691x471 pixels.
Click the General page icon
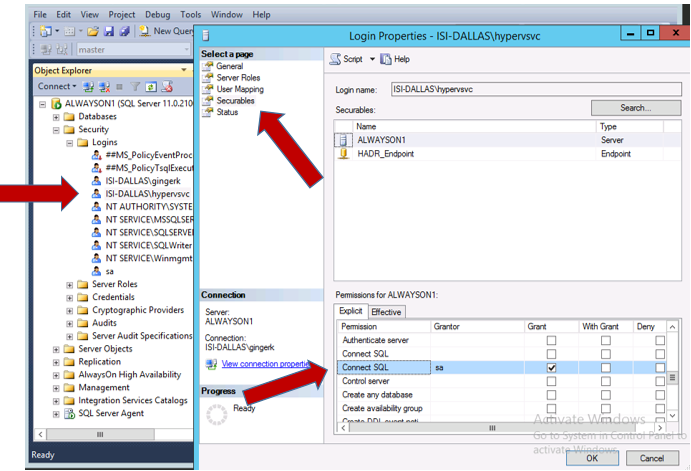pos(208,66)
